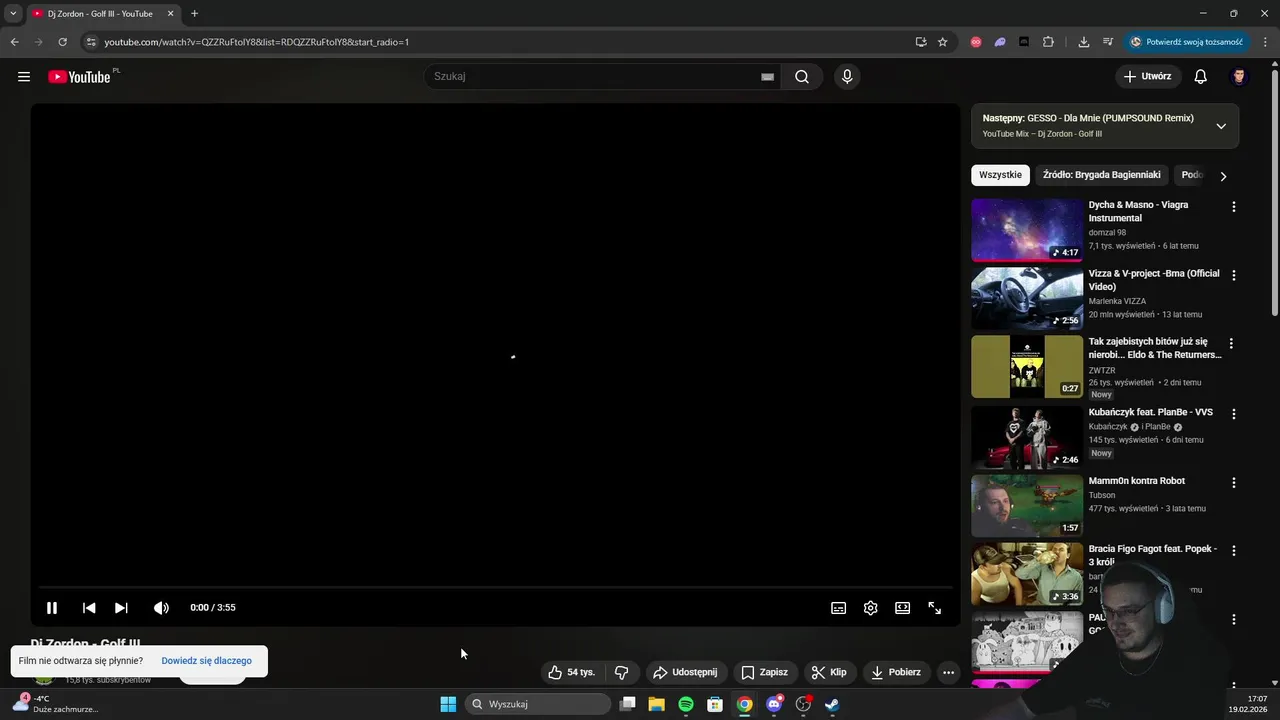The width and height of the screenshot is (1280, 720).
Task: Open Chrome downloads icon
Action: (1084, 42)
